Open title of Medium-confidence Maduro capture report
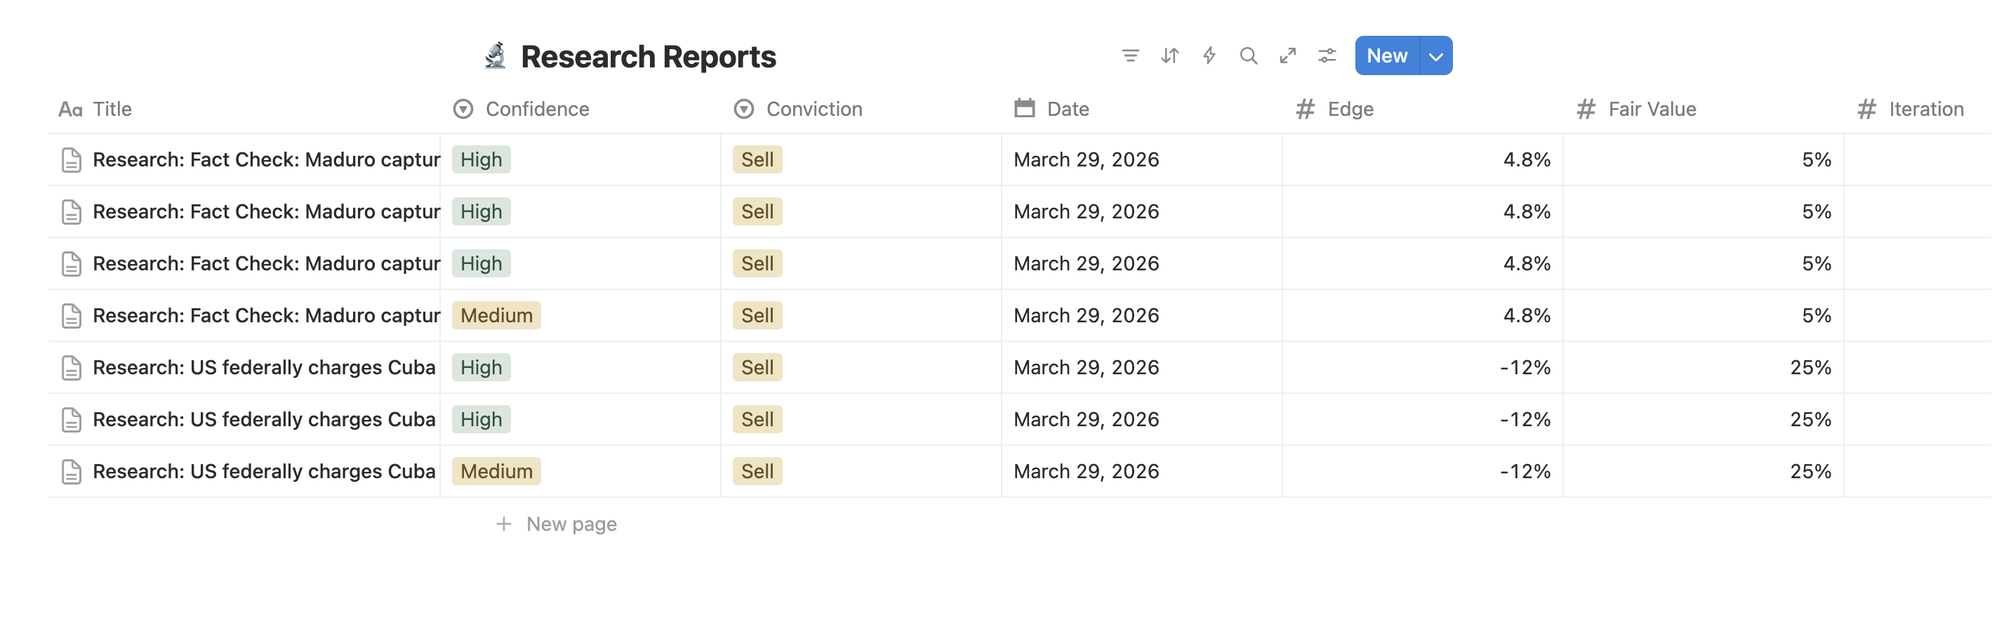 click(x=266, y=316)
